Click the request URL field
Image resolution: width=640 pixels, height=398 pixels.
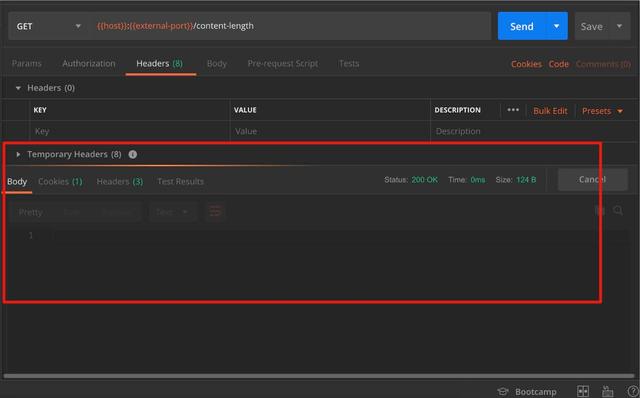[x=290, y=26]
